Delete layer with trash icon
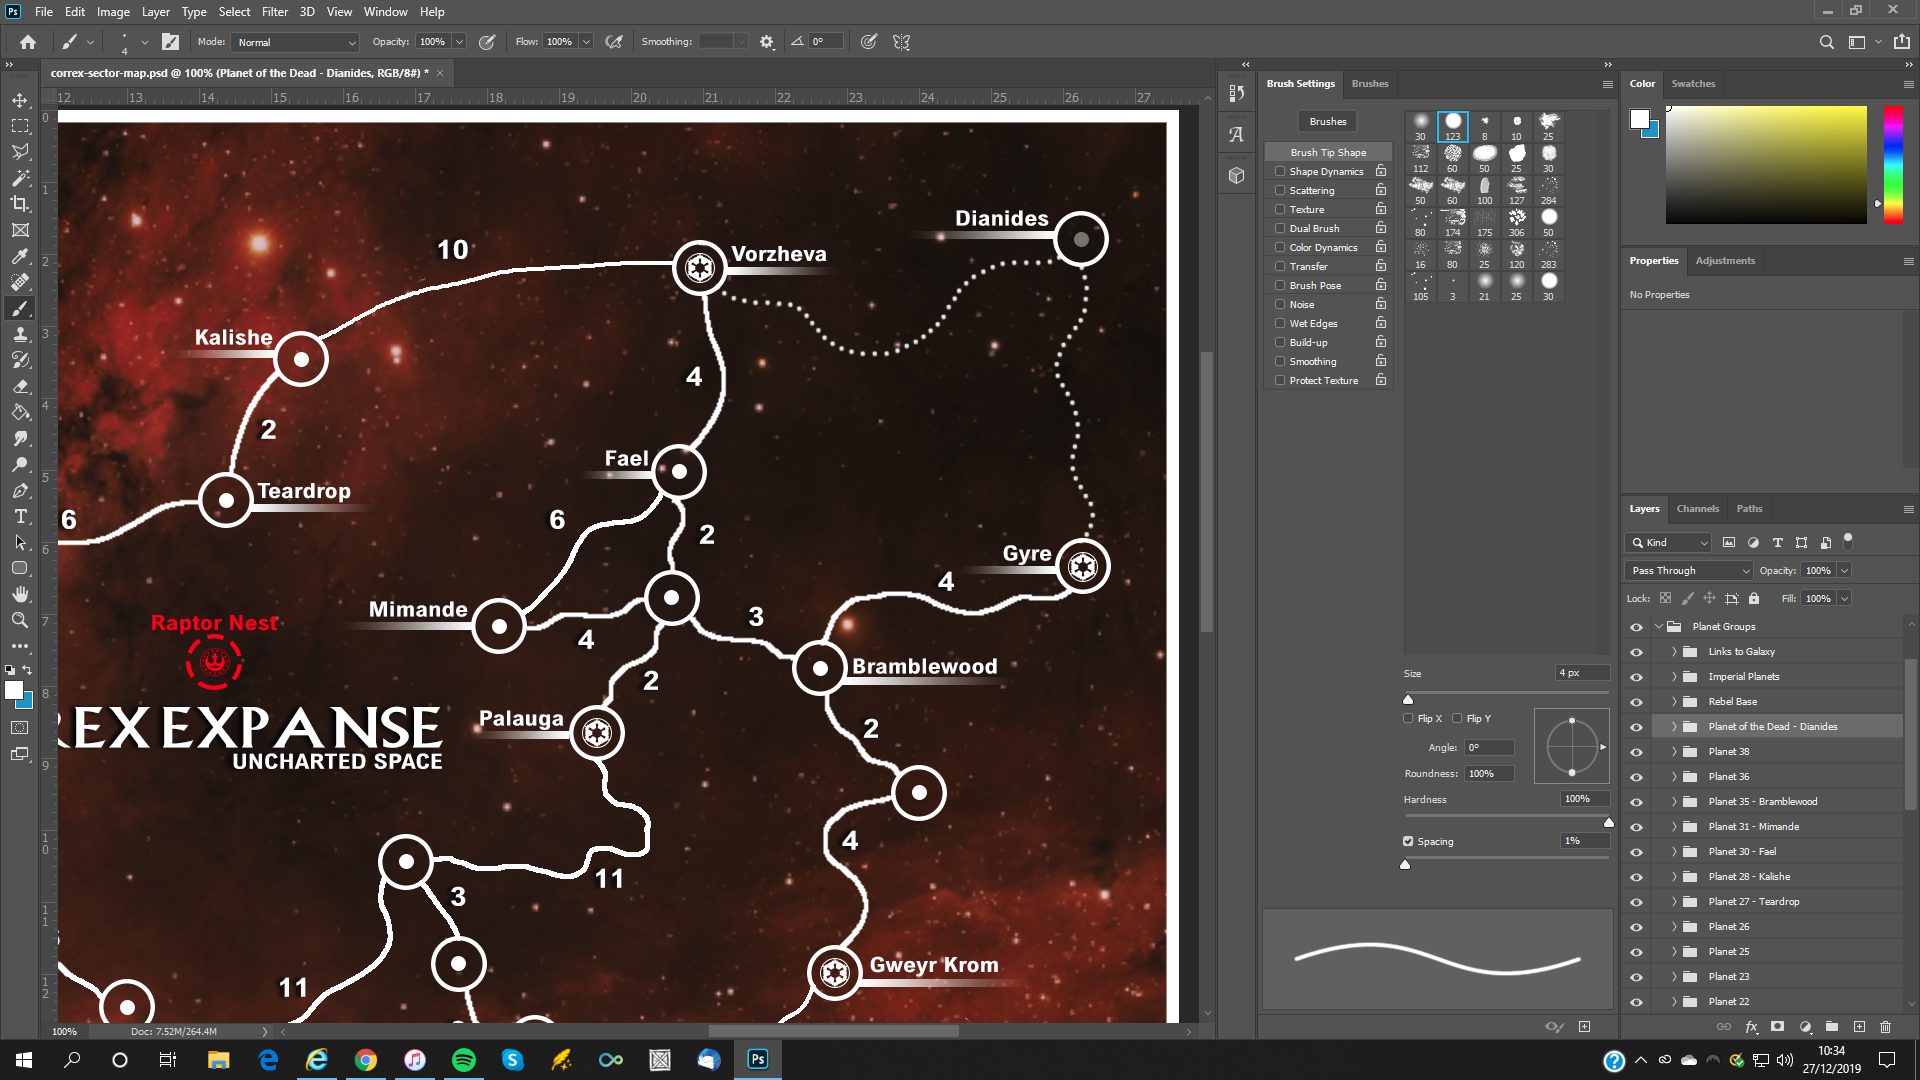The height and width of the screenshot is (1080, 1920). click(x=1886, y=1027)
